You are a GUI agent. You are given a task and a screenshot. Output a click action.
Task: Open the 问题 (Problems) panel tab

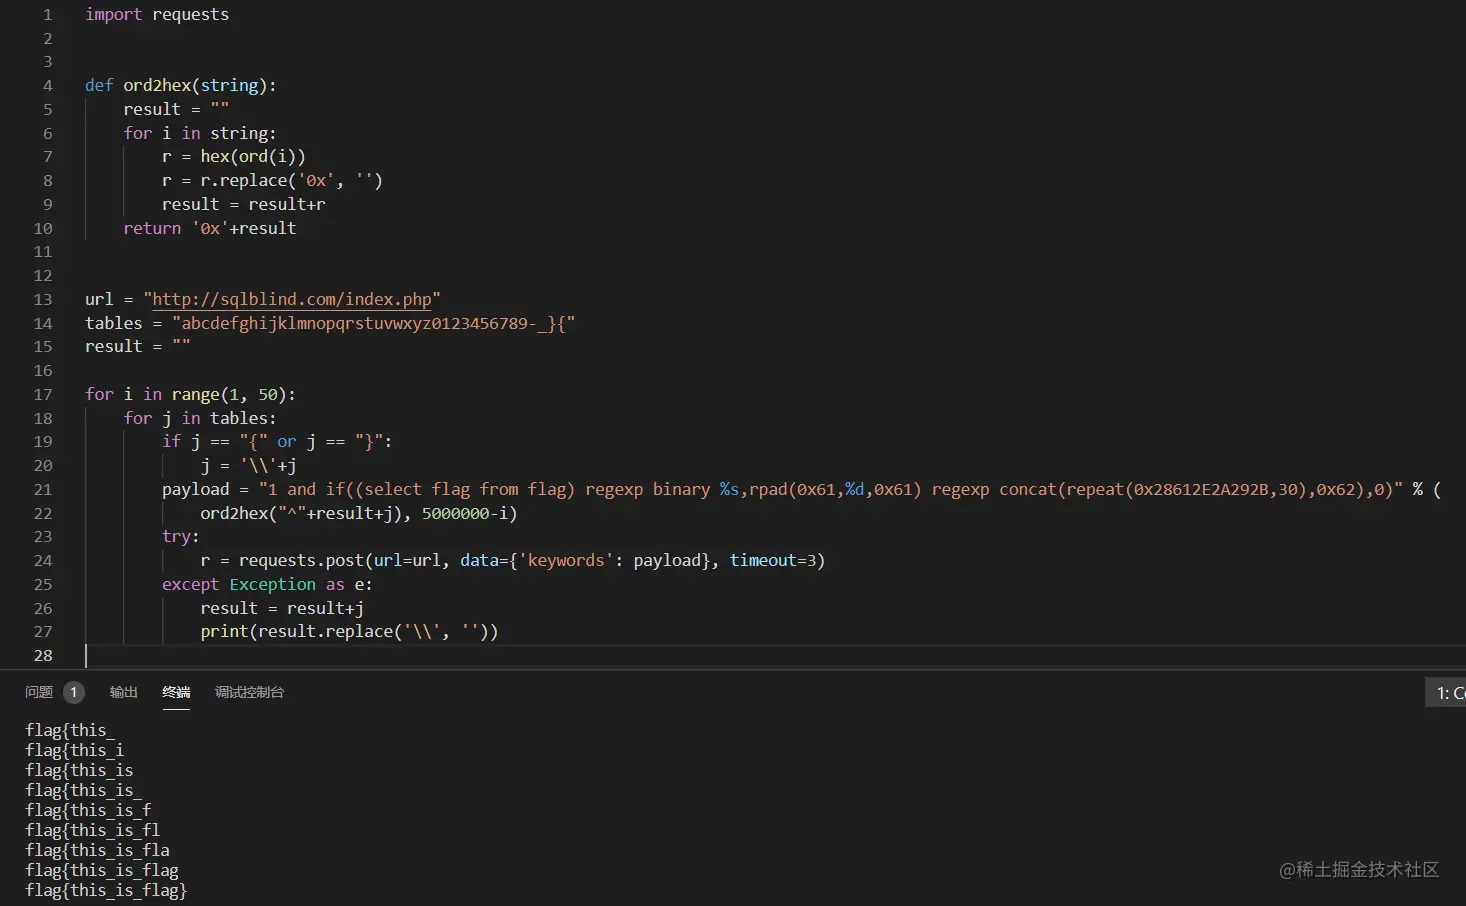coord(39,692)
